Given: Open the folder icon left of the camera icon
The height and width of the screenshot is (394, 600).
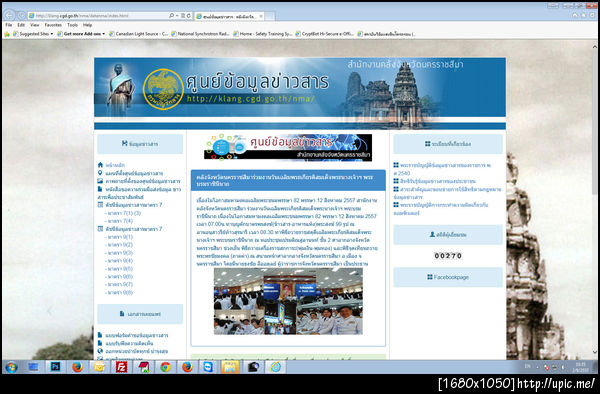Looking at the screenshot, I should pyautogui.click(x=230, y=367).
